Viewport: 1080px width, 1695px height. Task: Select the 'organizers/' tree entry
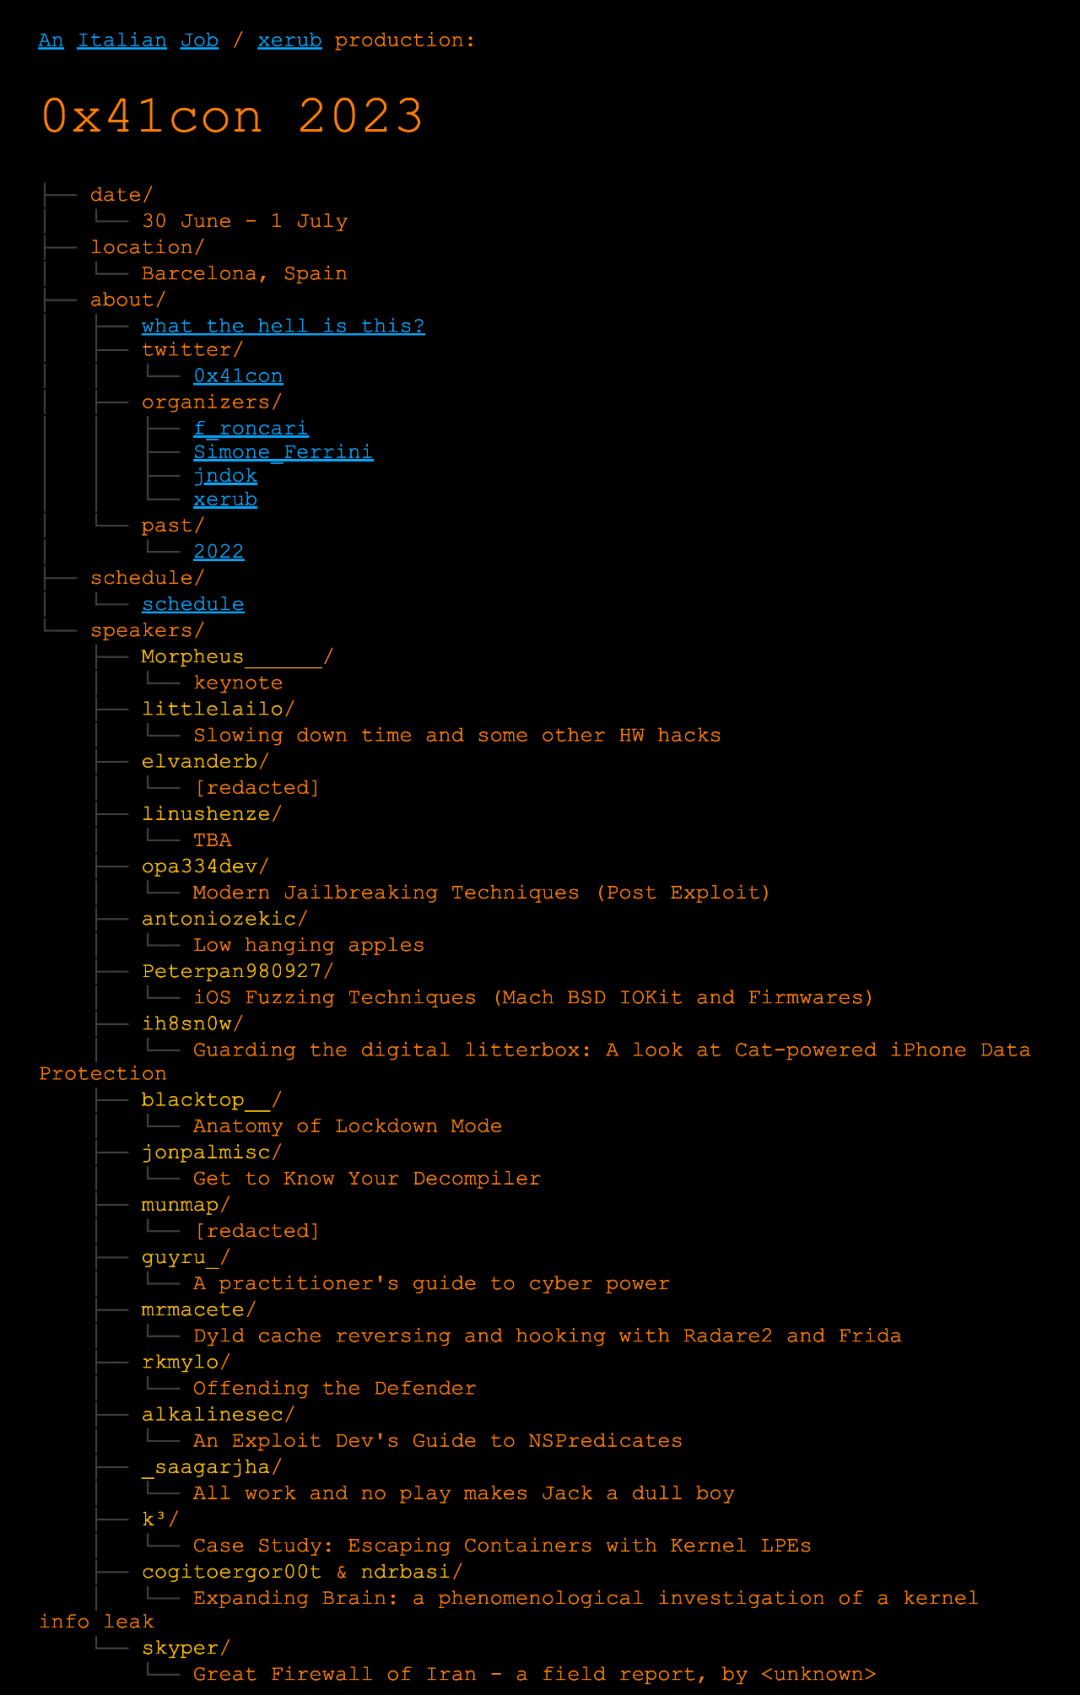tap(212, 402)
